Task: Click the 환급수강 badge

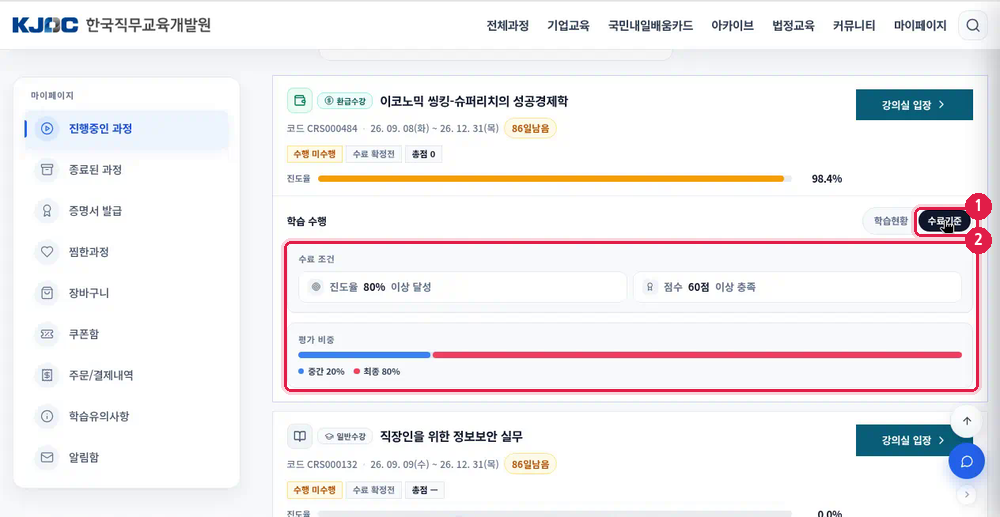Action: point(345,101)
